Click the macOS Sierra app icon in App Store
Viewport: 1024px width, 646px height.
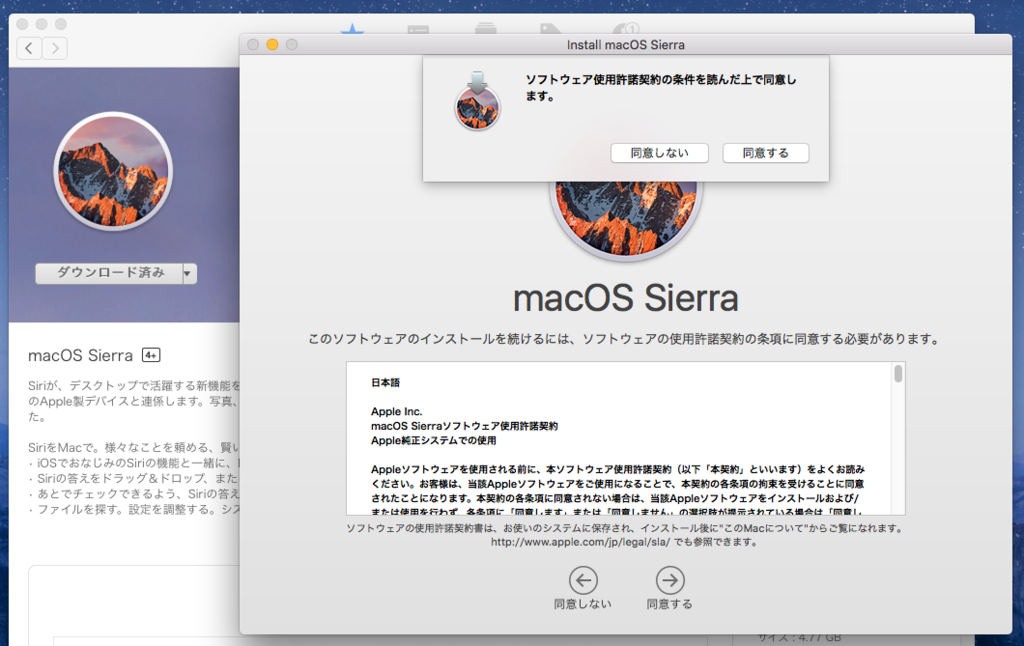click(113, 171)
